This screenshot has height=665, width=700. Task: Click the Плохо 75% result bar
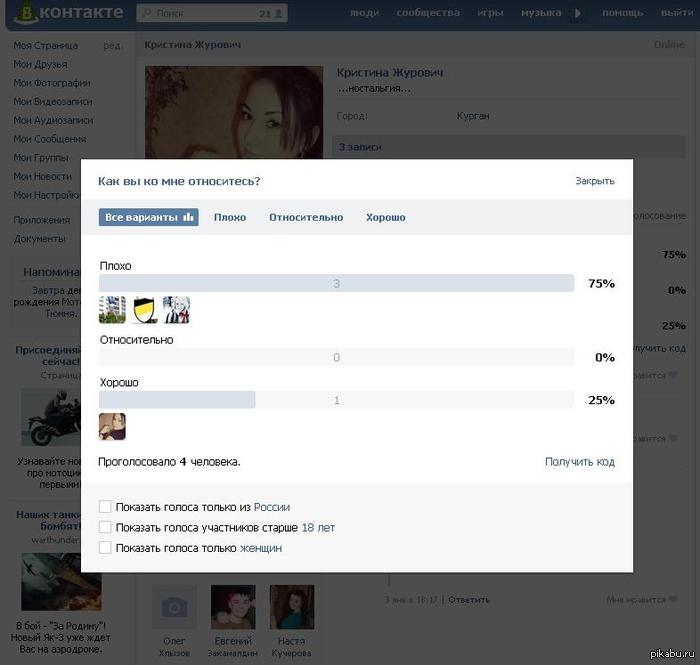(x=336, y=284)
